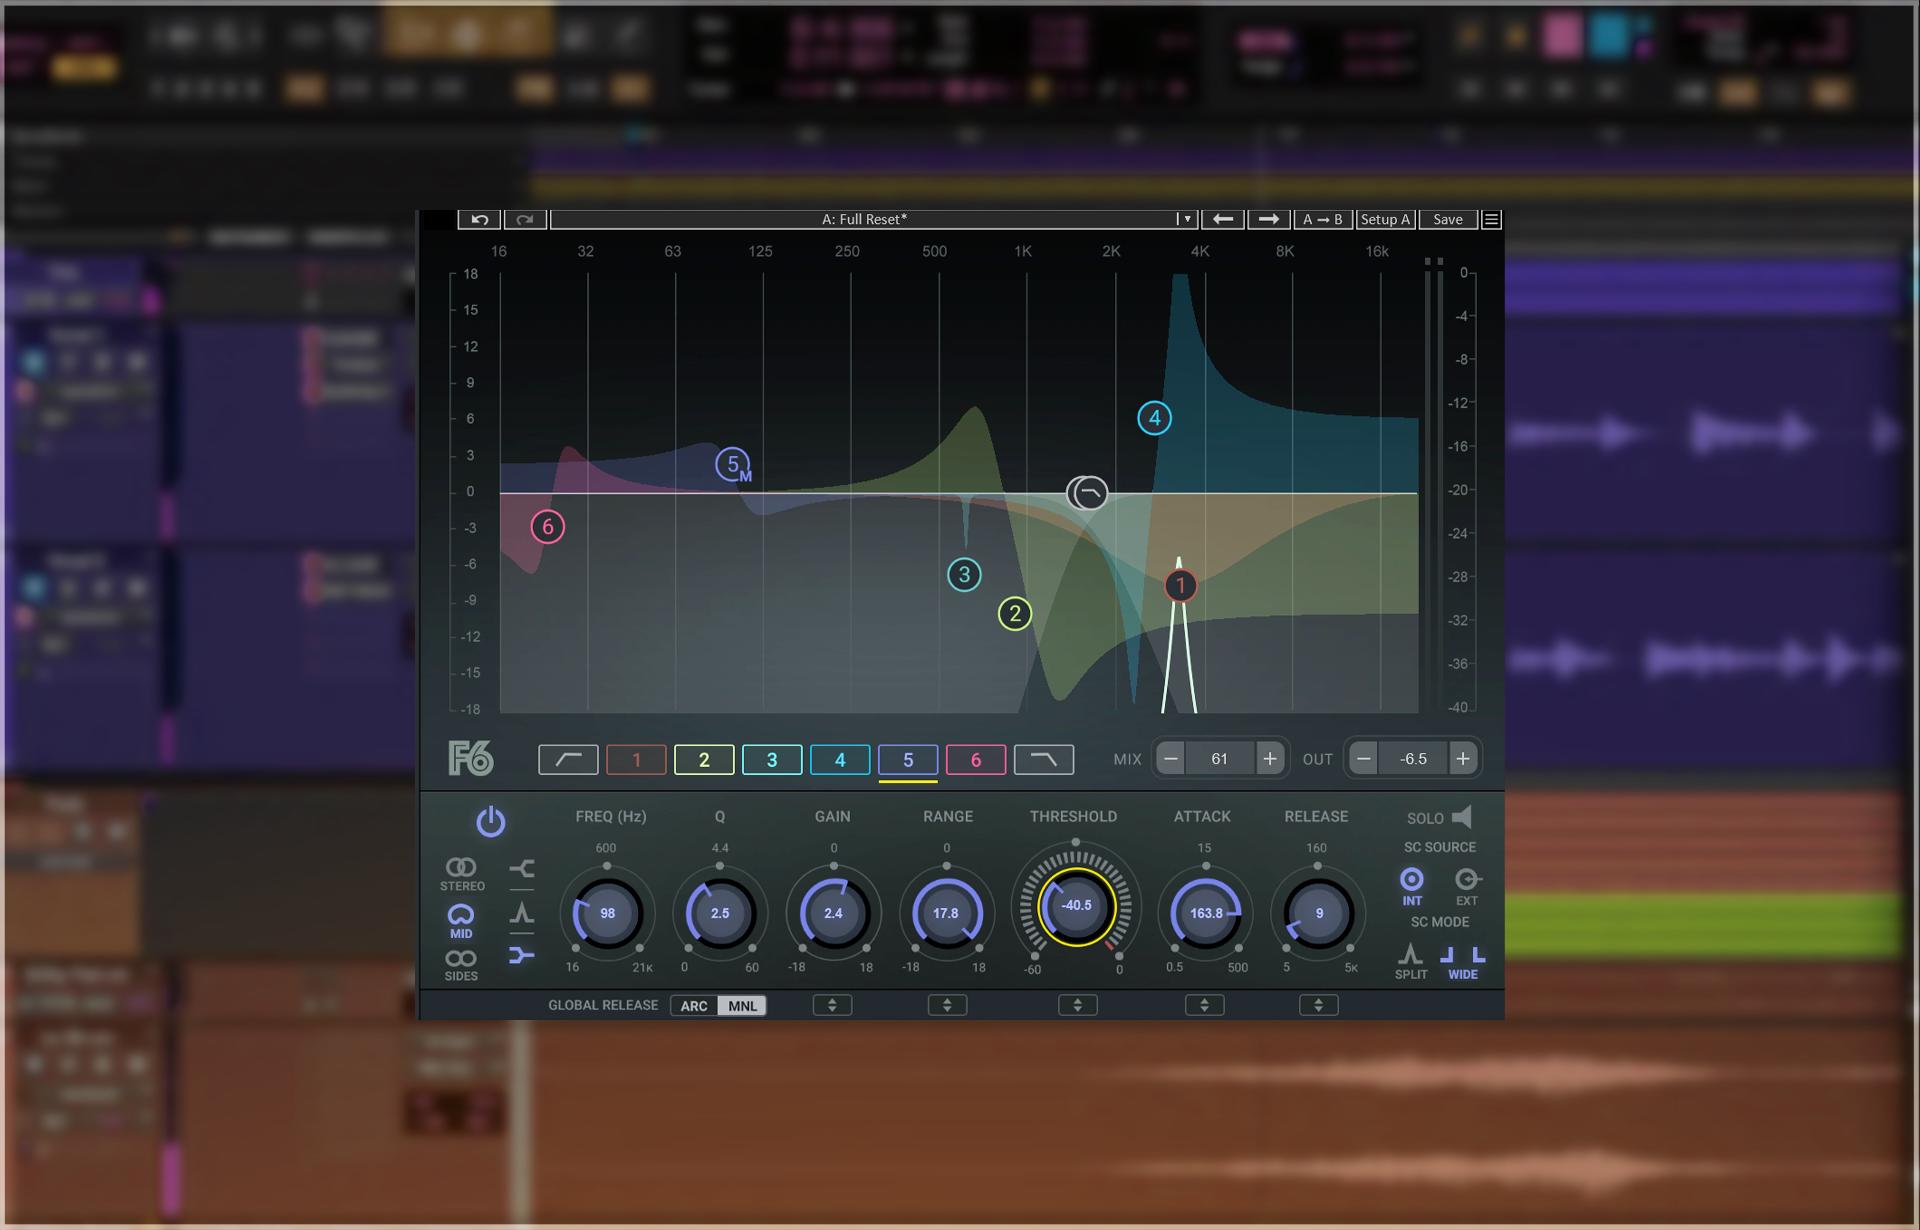Click the Save preset button
Screen dimensions: 1920x1230
click(x=1447, y=219)
